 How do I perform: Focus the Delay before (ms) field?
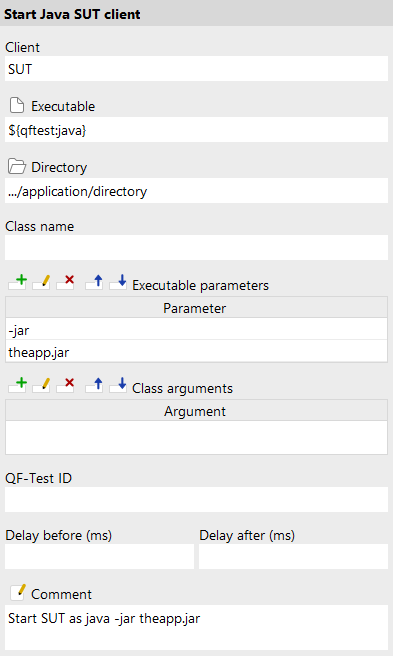tap(99, 556)
